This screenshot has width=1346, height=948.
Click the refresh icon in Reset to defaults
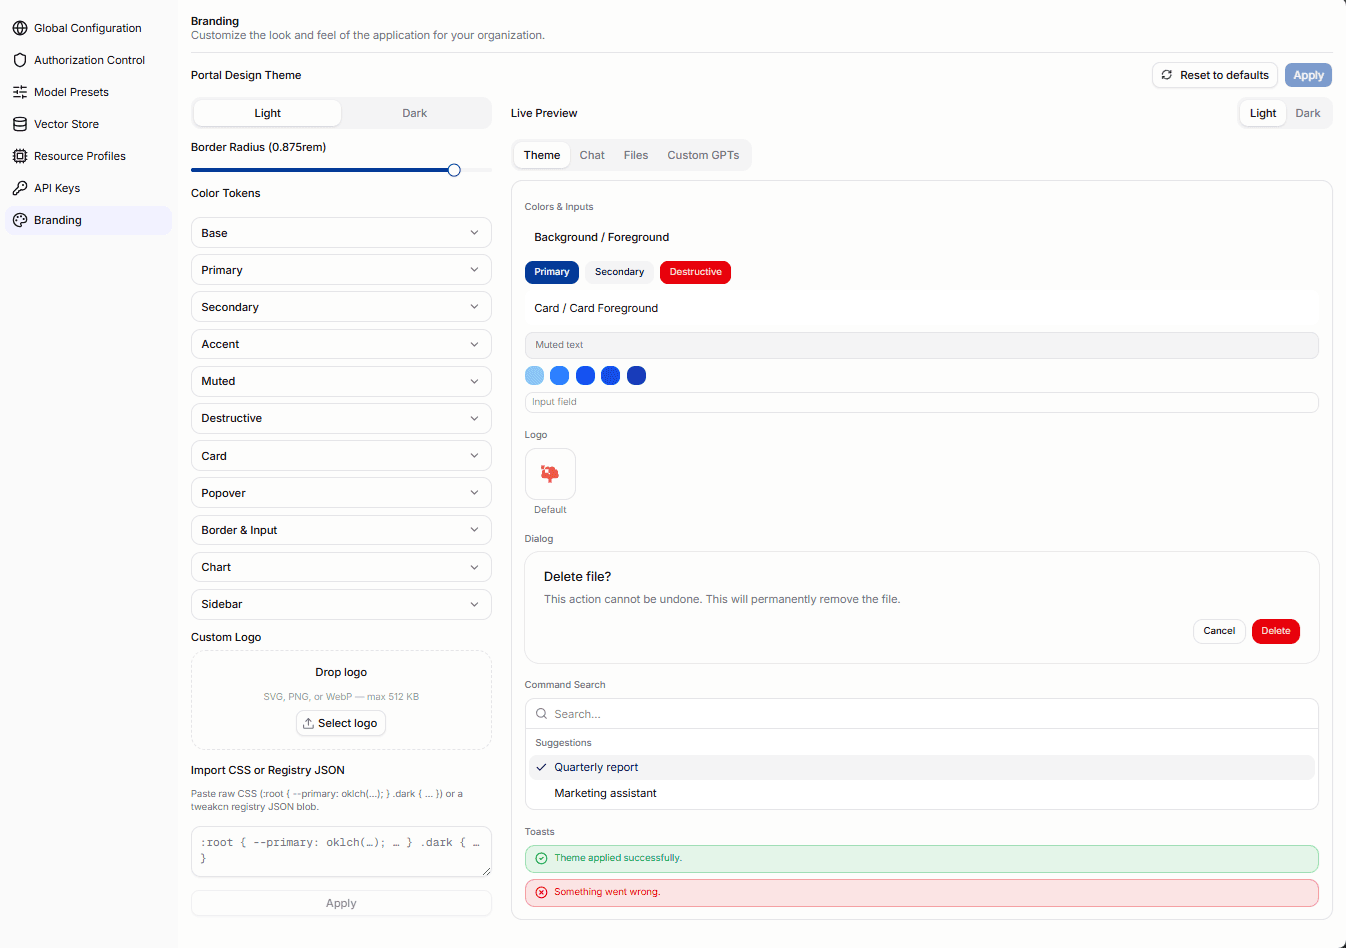coord(1166,75)
